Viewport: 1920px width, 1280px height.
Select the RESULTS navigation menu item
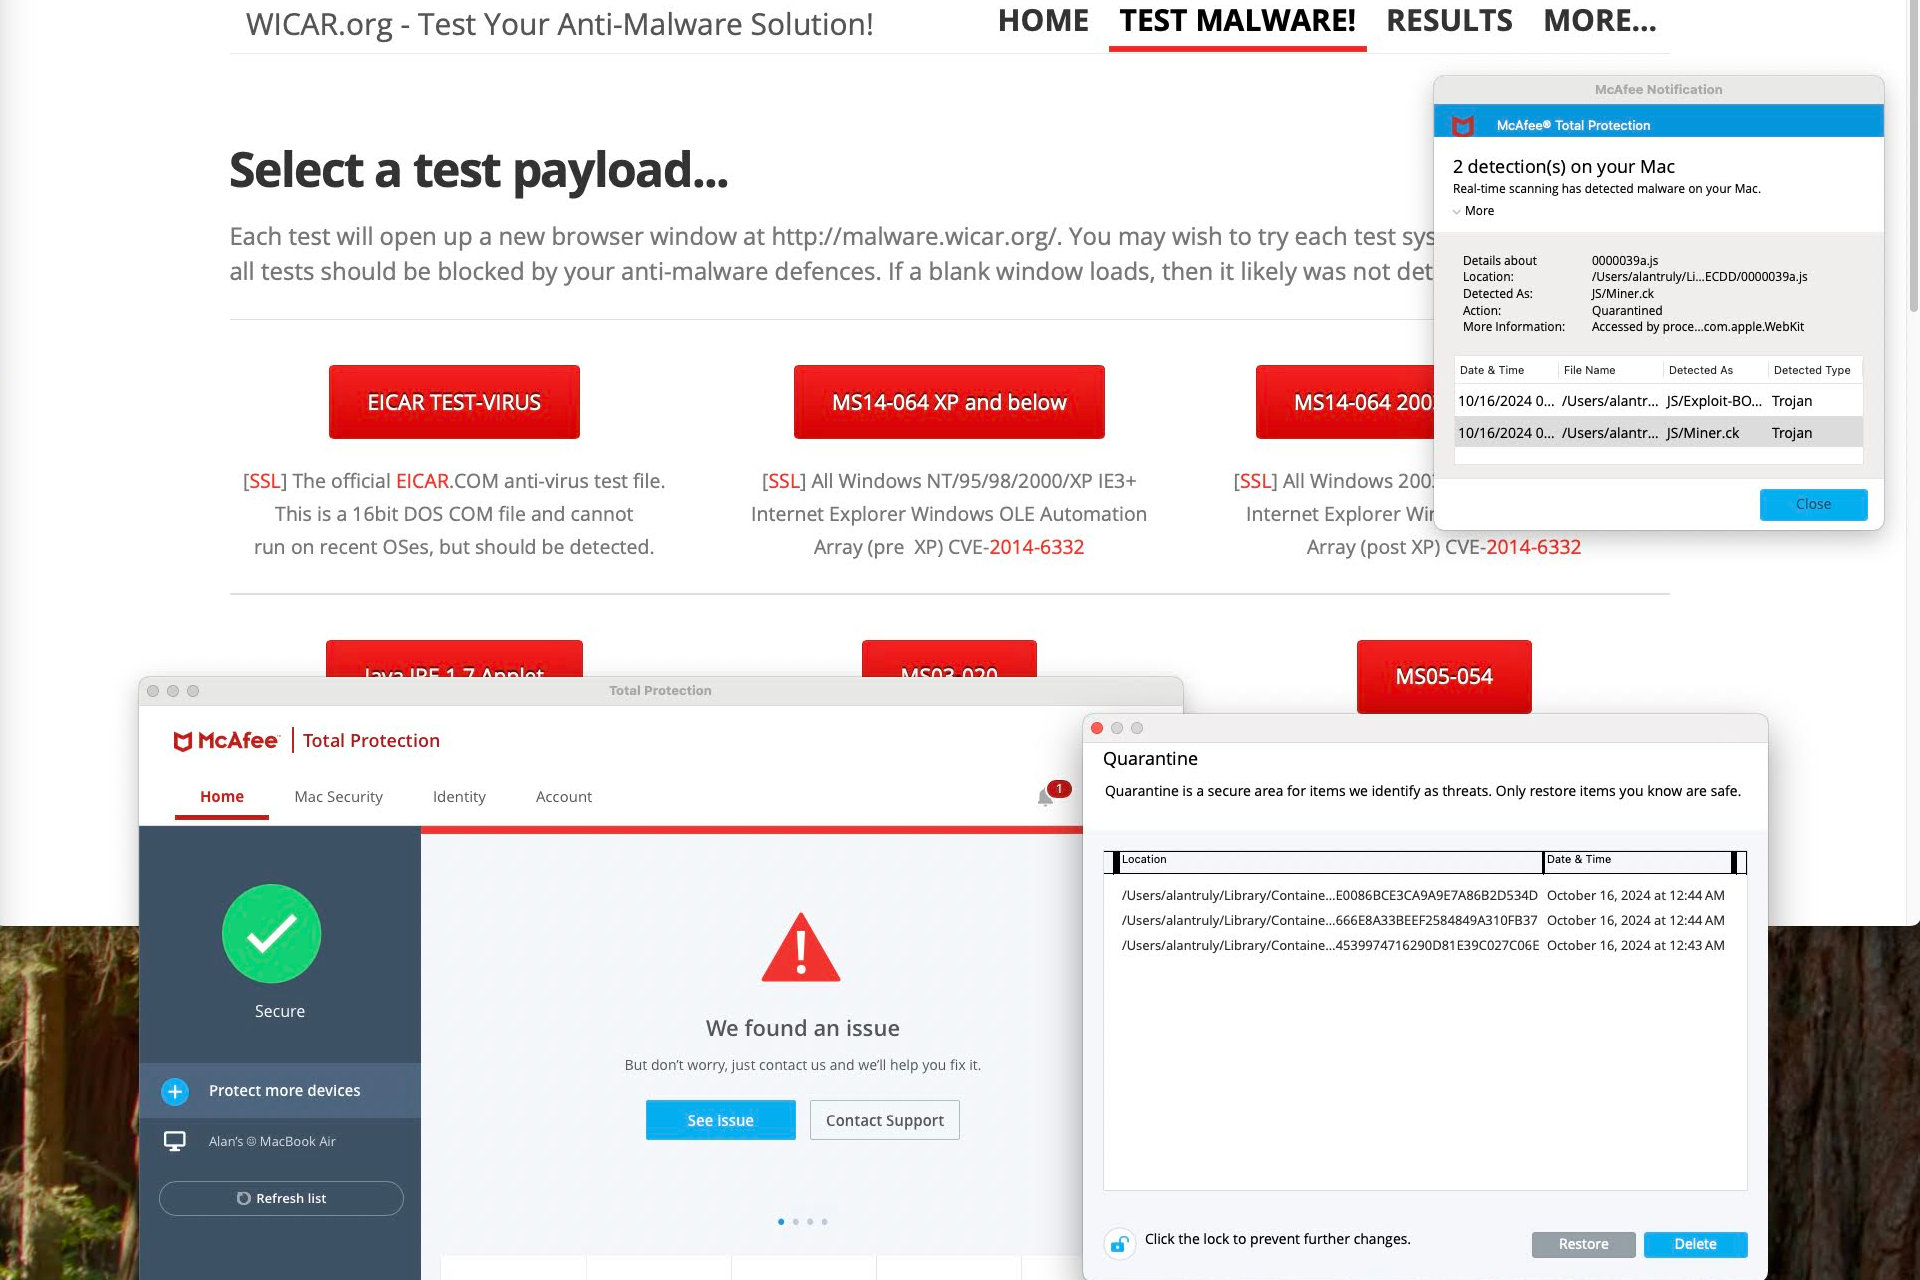[1447, 21]
